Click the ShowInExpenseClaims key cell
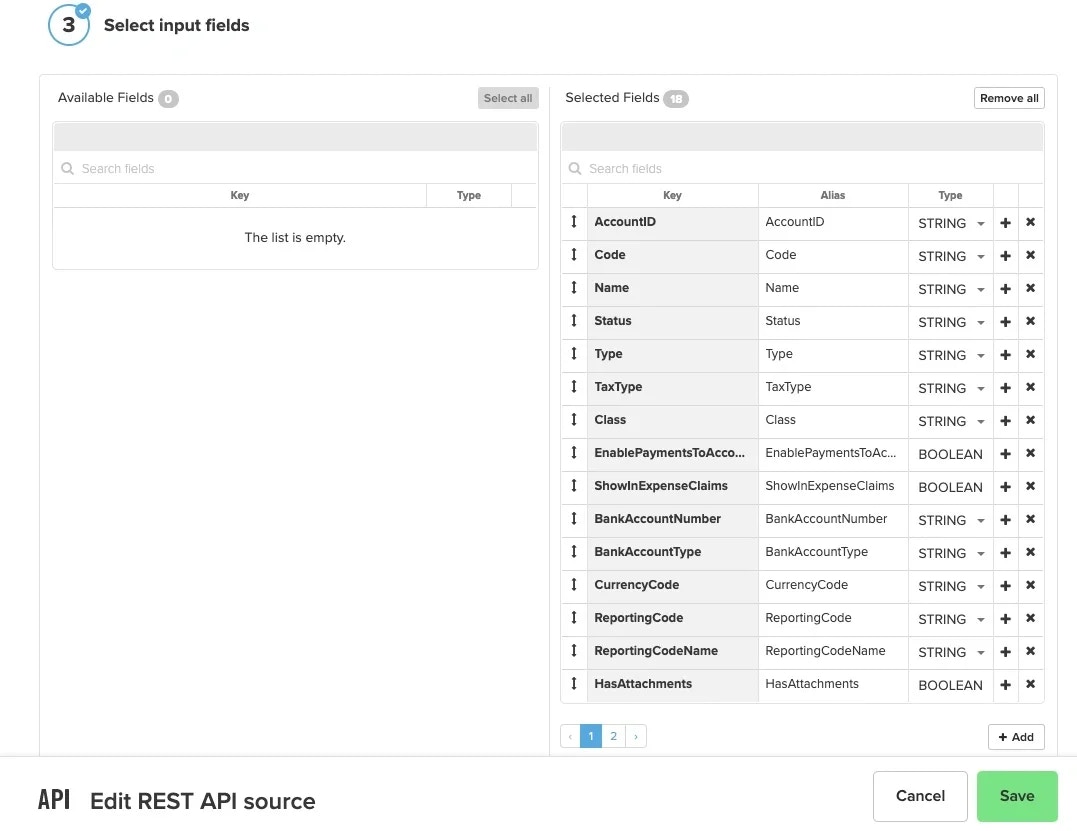This screenshot has height=831, width=1077. [x=672, y=486]
